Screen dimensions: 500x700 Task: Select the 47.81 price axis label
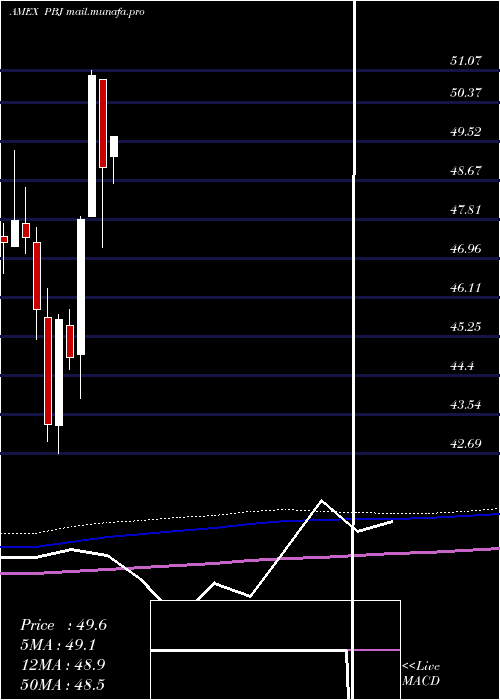466,209
